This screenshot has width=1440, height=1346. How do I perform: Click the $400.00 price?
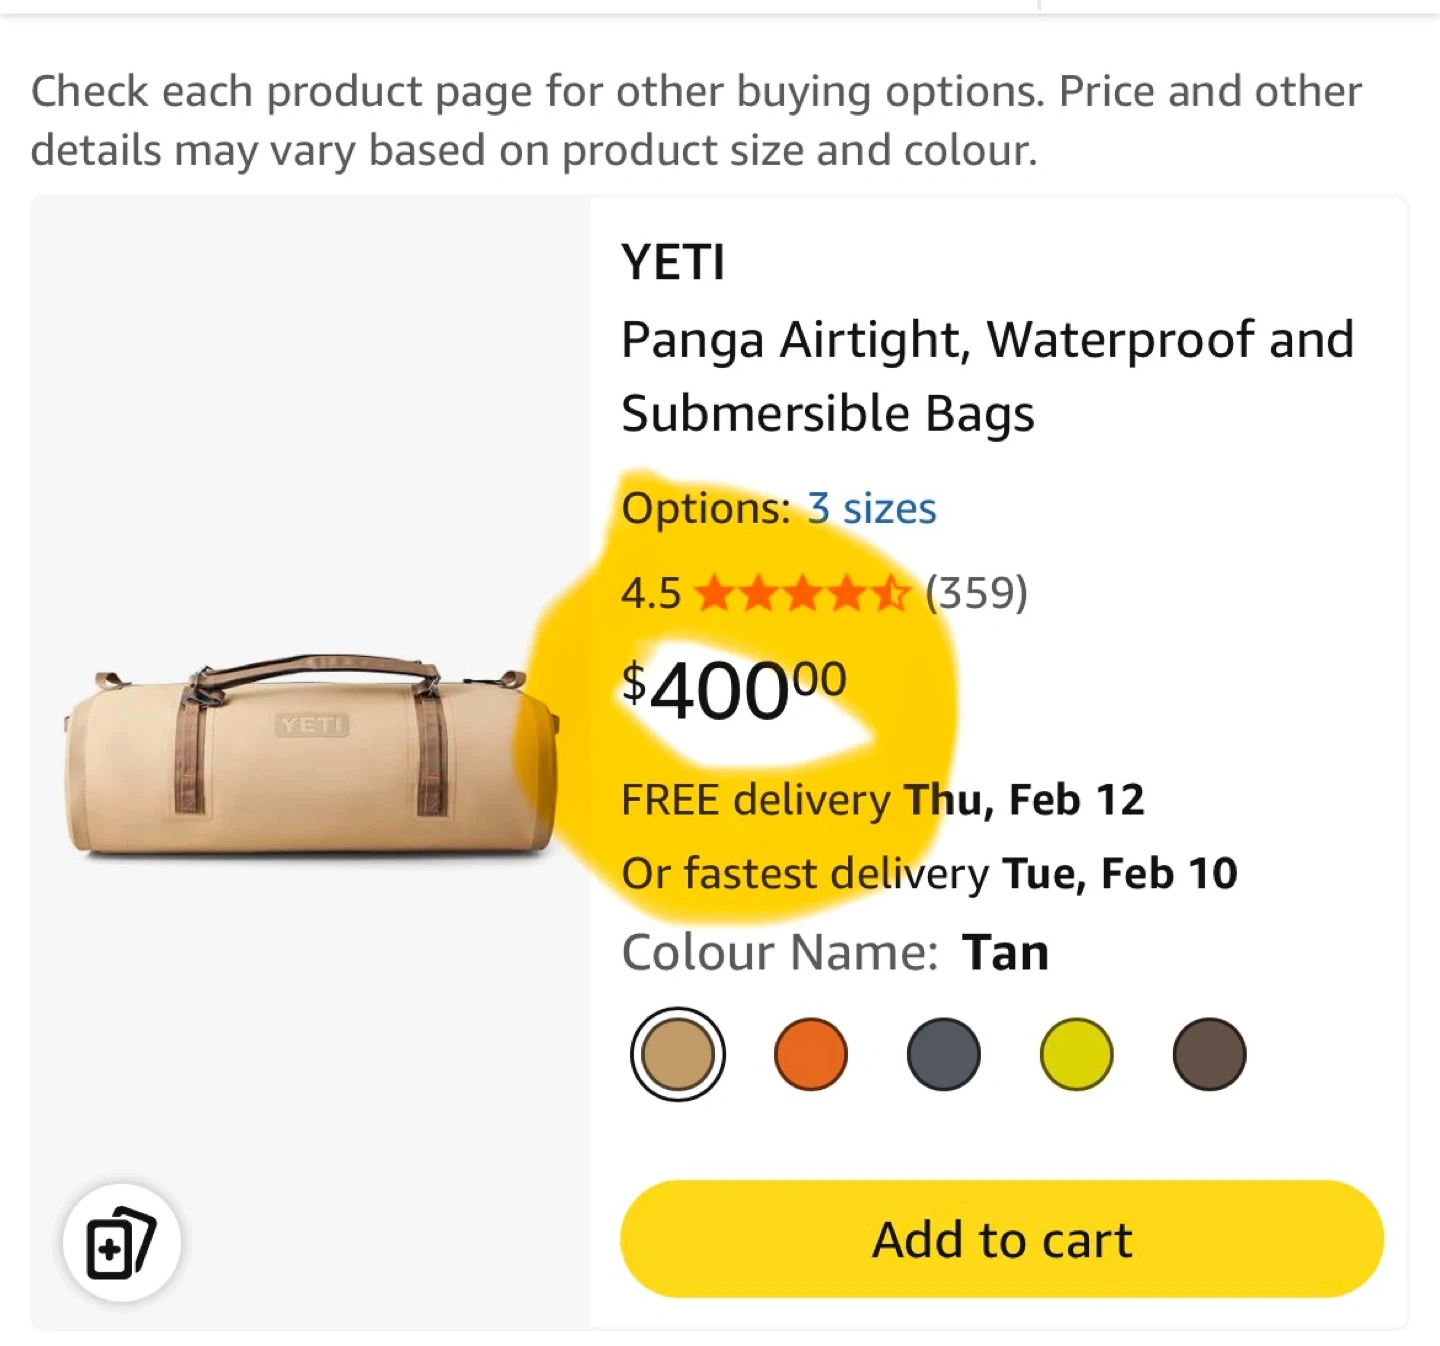[x=734, y=689]
